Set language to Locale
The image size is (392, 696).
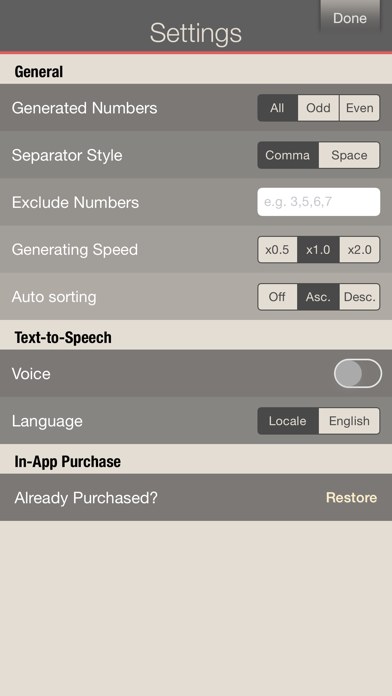[288, 421]
